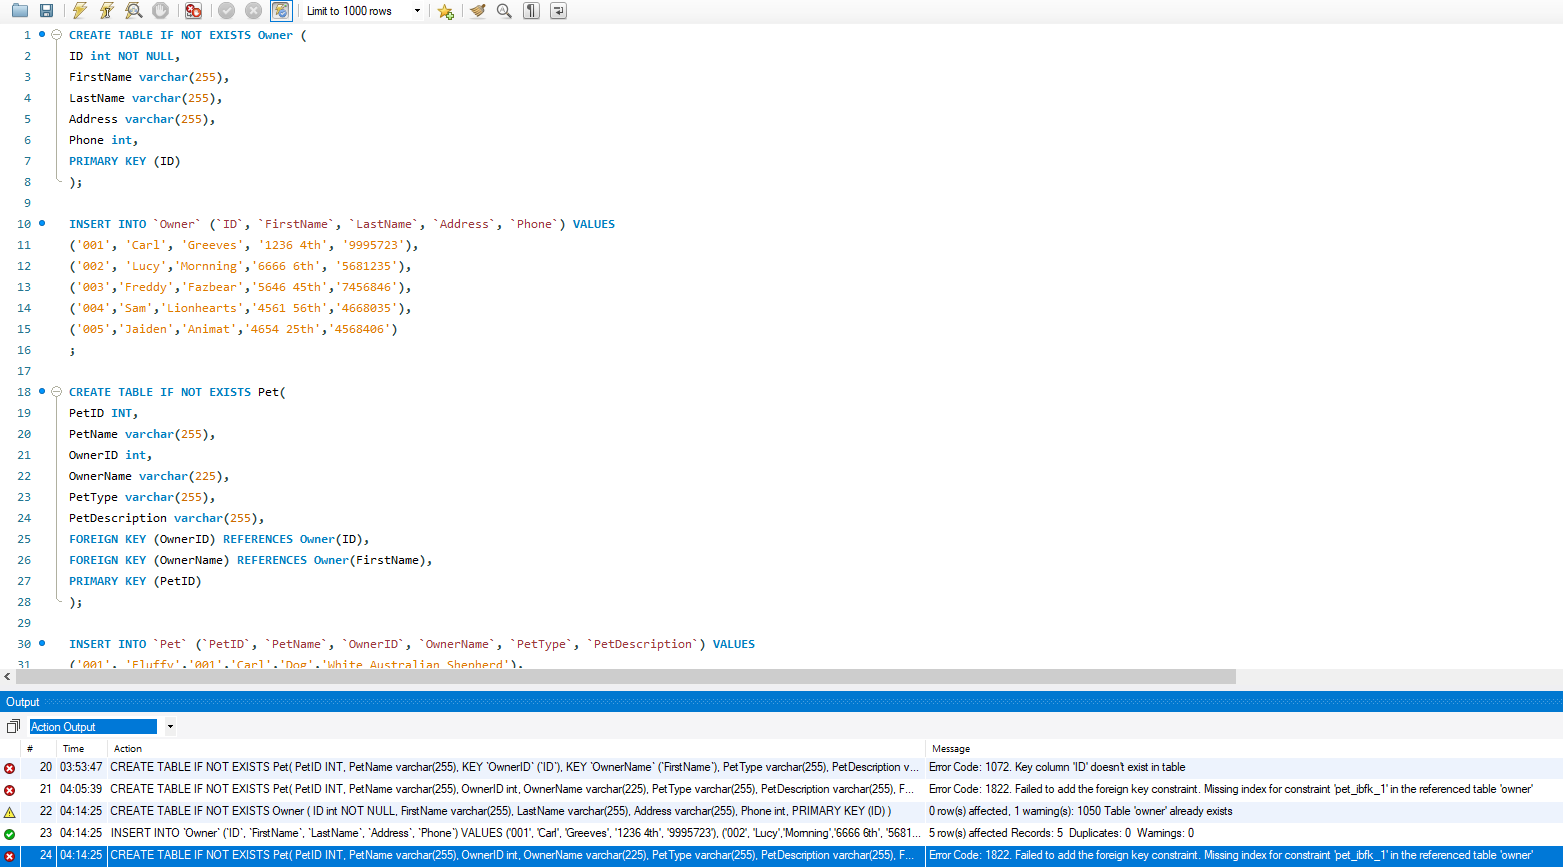The width and height of the screenshot is (1563, 868).
Task: Click the 'Freddy' value on line 13
Action: (146, 287)
